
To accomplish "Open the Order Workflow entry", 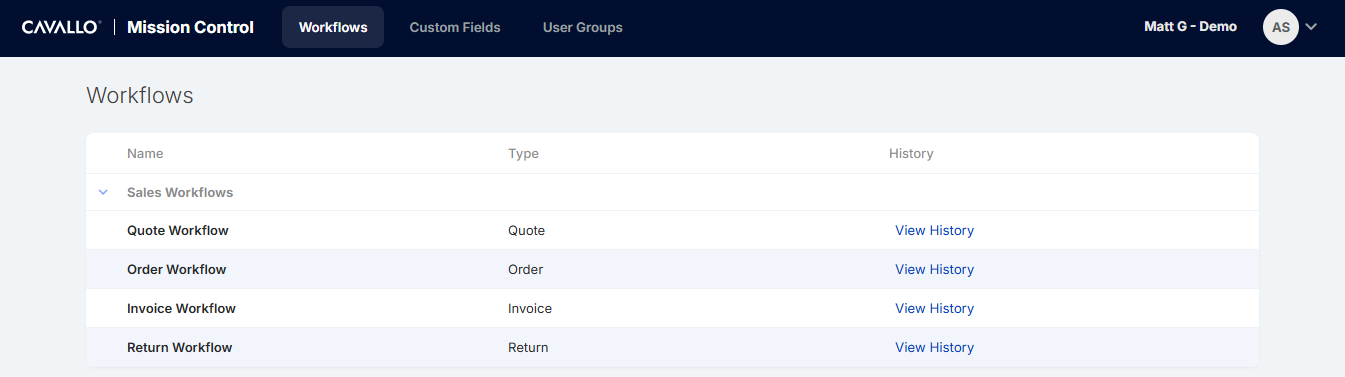I will (x=177, y=269).
